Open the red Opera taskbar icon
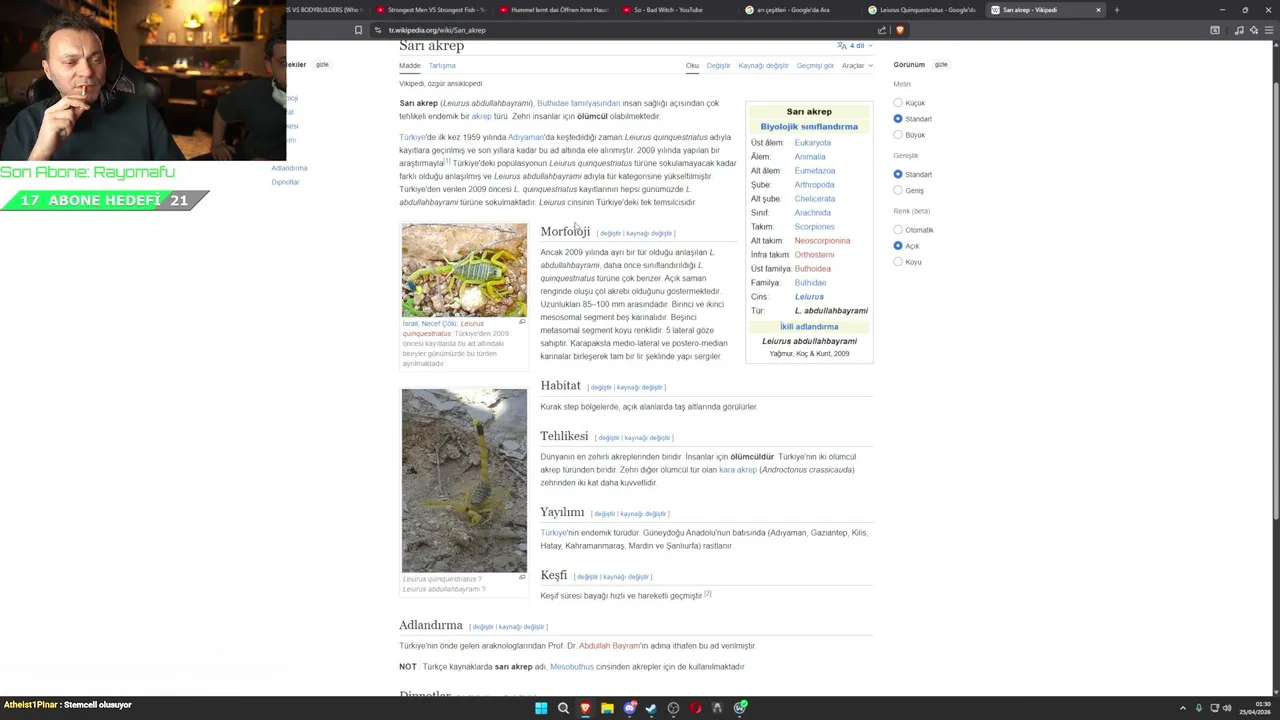 pos(695,708)
